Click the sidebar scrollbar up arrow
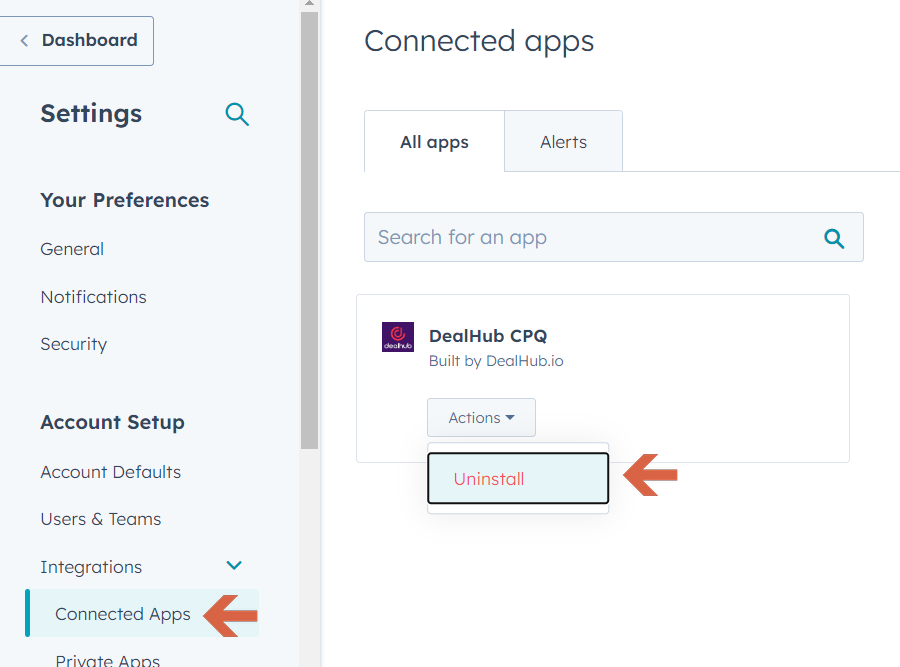The height and width of the screenshot is (667, 900). tap(309, 3)
